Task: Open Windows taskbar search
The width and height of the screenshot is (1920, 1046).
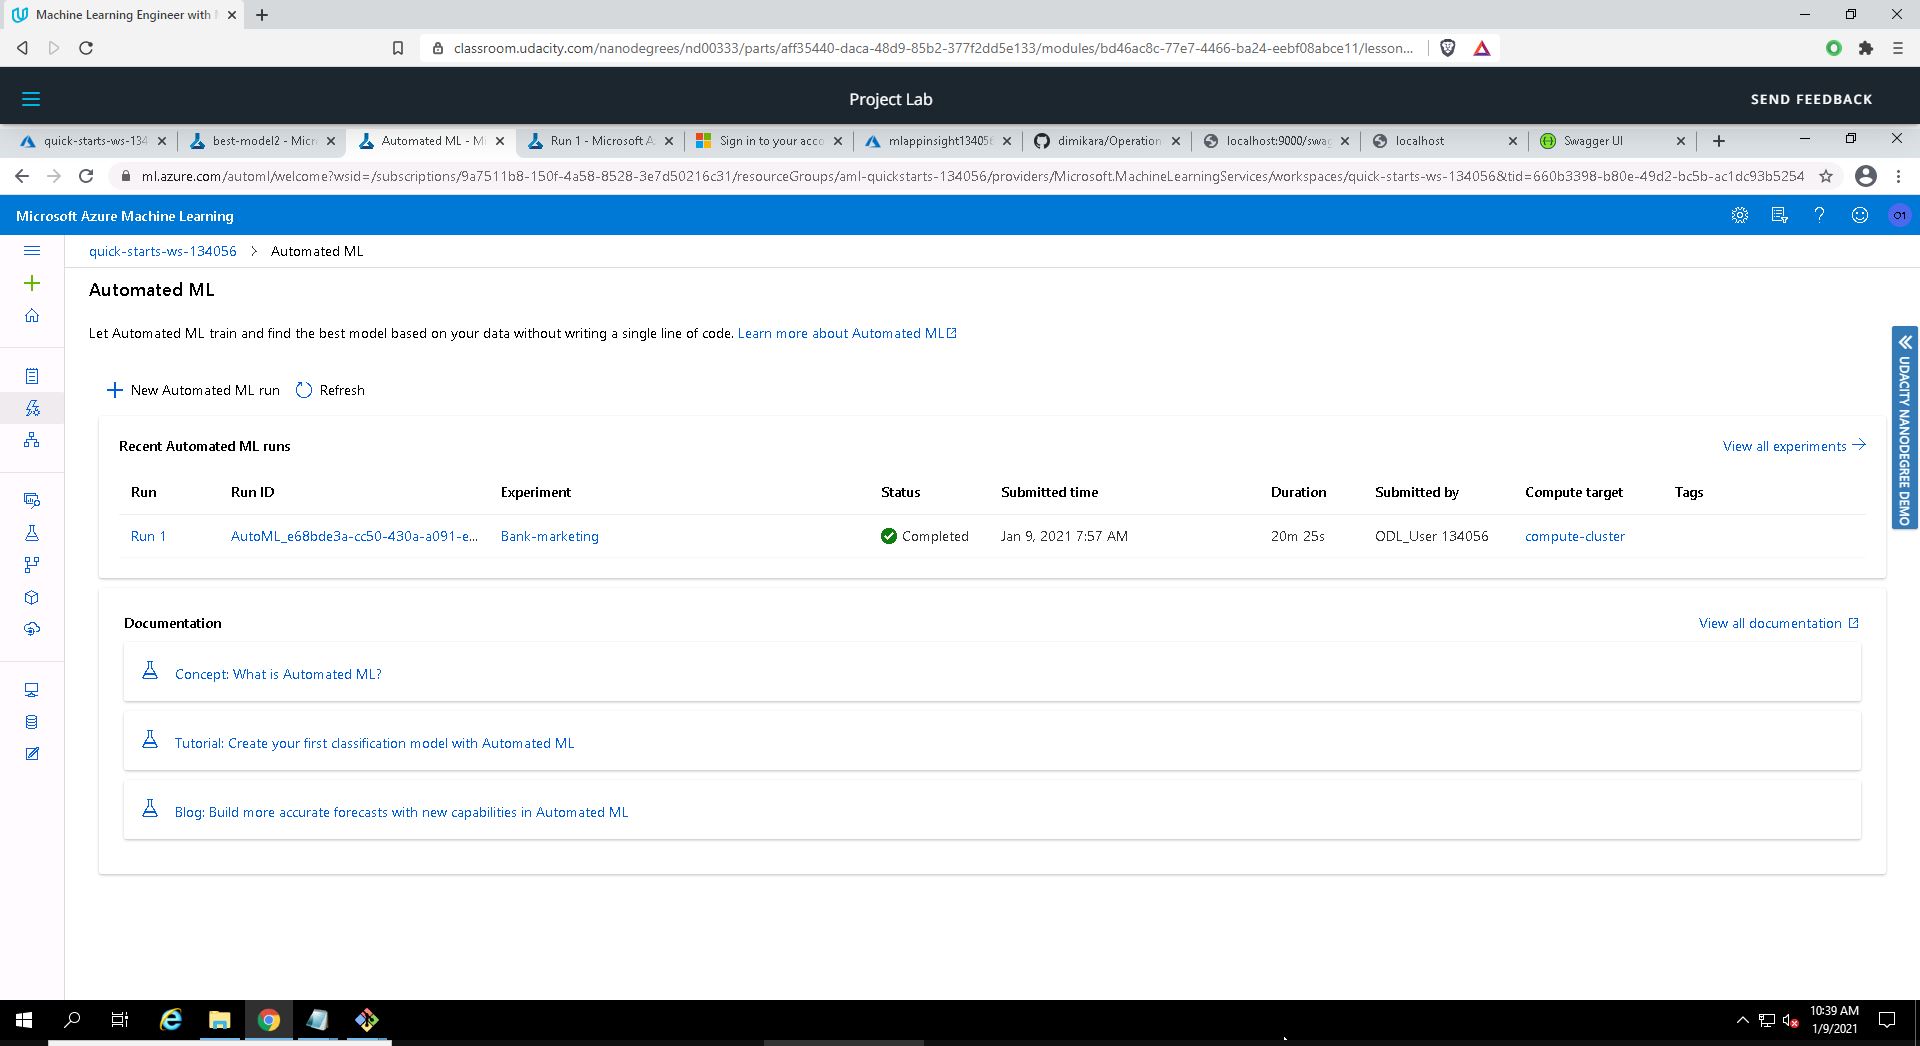Action: pos(72,1020)
